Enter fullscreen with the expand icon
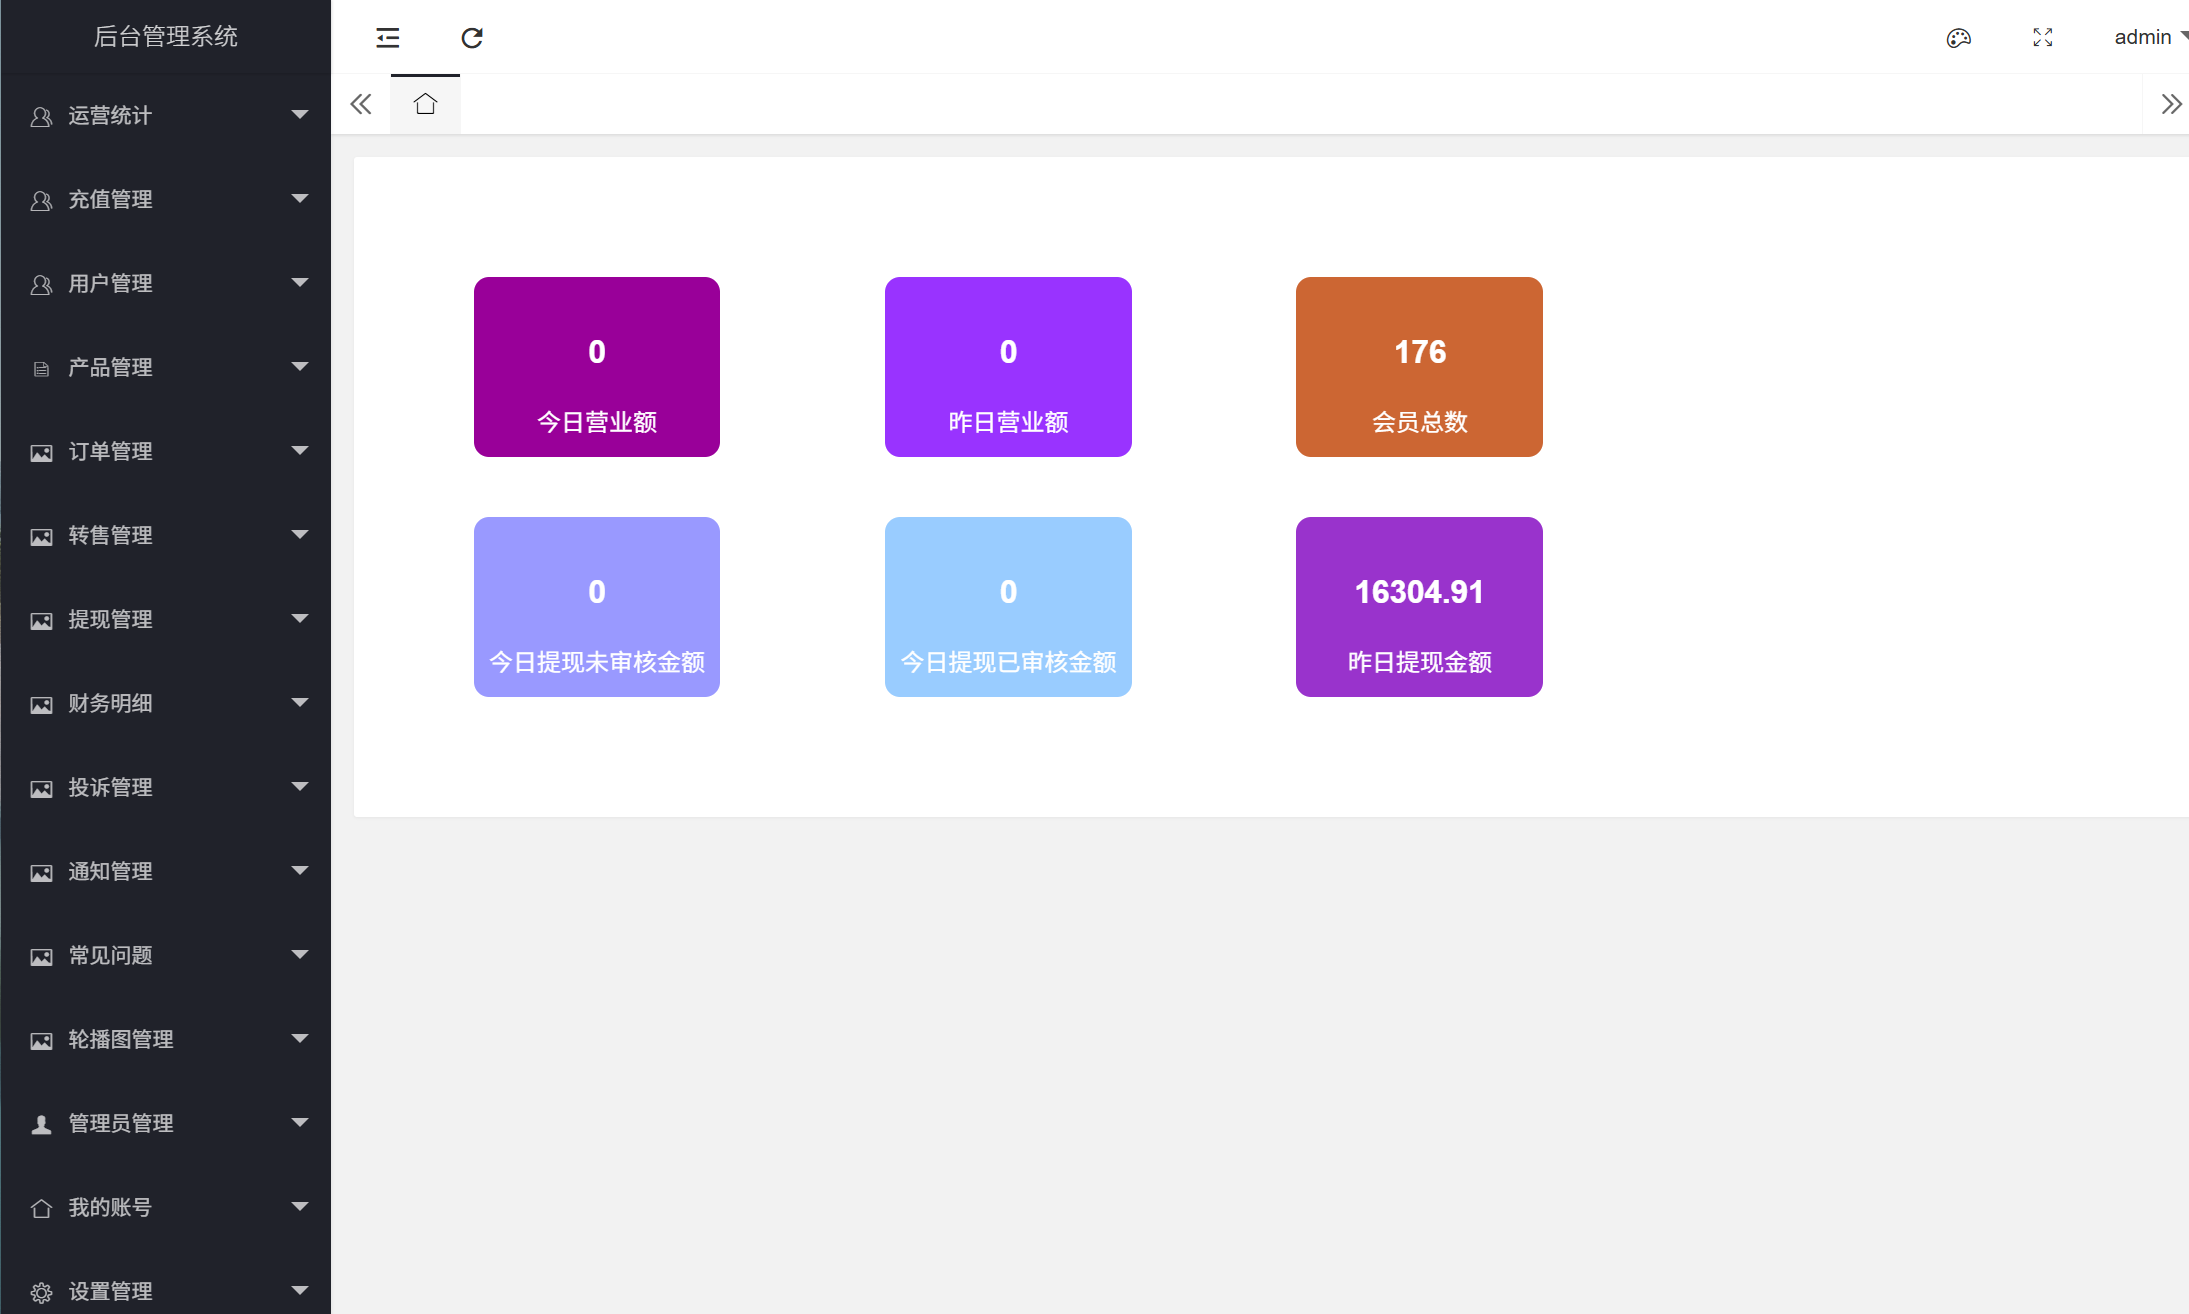The height and width of the screenshot is (1314, 2189). coord(2043,38)
